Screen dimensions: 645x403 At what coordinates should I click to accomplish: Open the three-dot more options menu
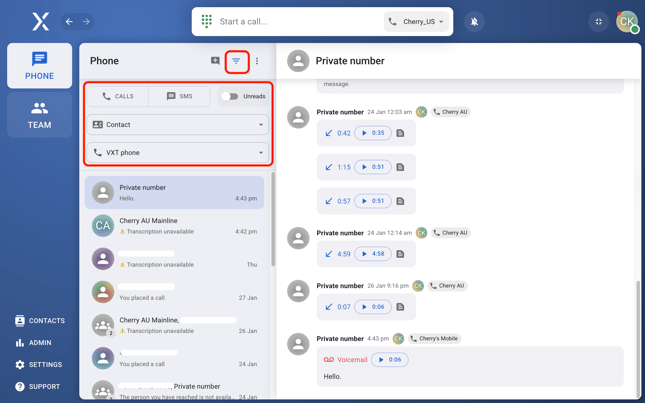click(257, 61)
